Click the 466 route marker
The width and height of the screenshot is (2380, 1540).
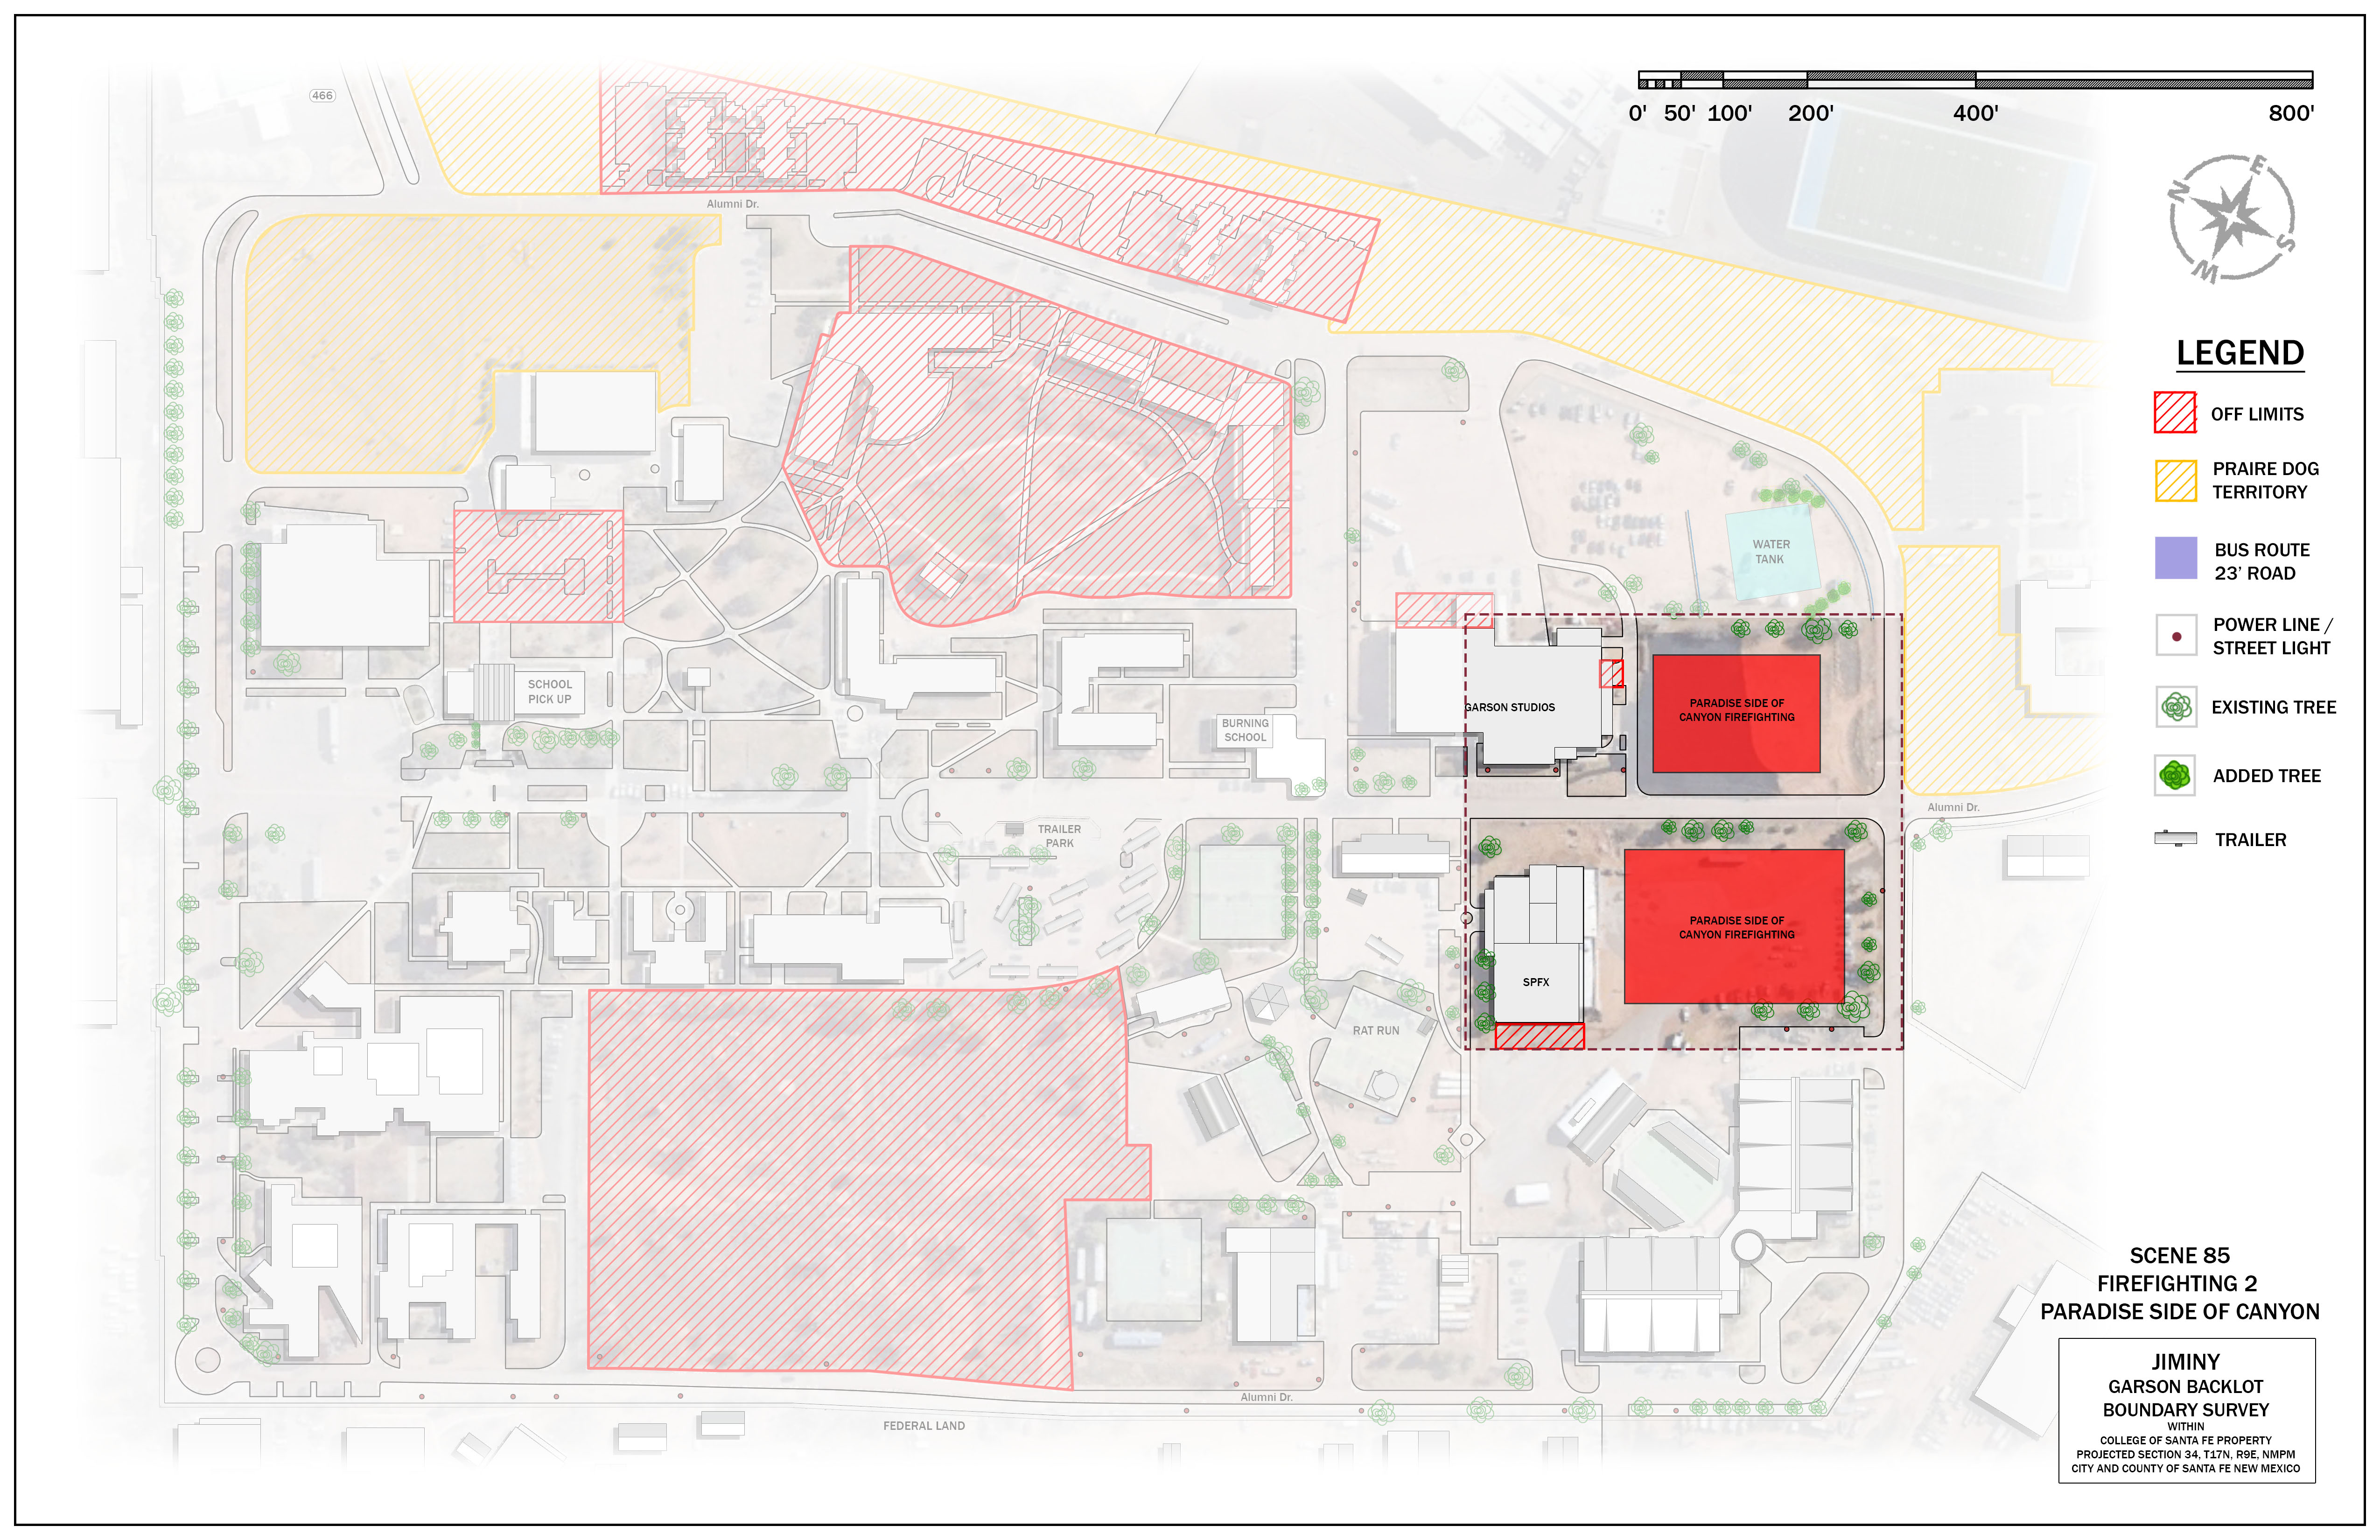pyautogui.click(x=322, y=96)
